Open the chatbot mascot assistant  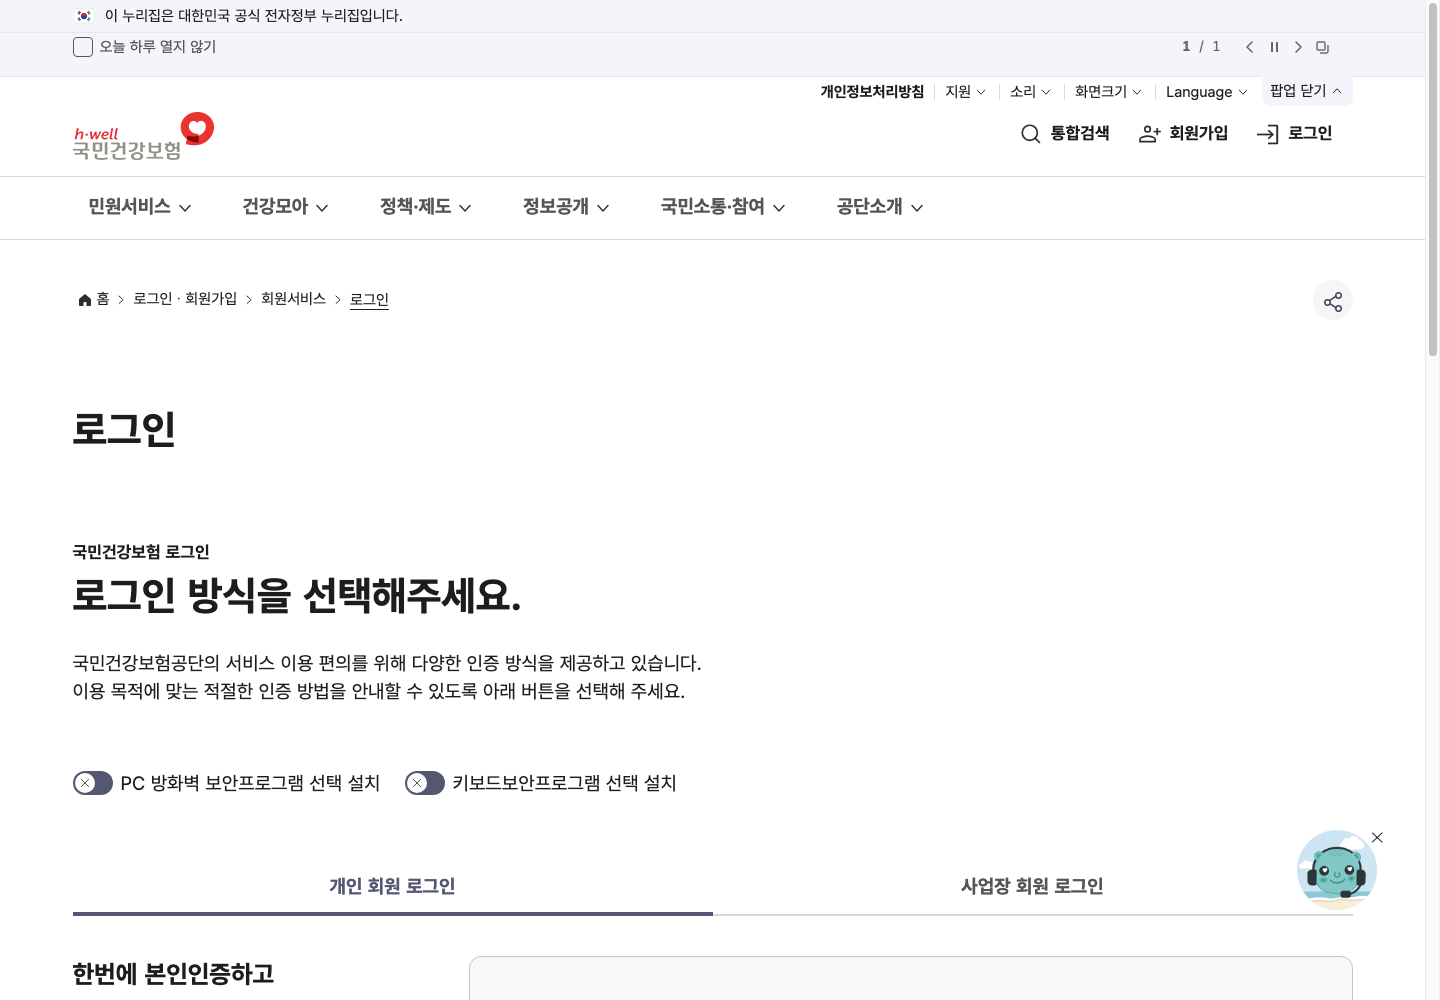tap(1336, 870)
